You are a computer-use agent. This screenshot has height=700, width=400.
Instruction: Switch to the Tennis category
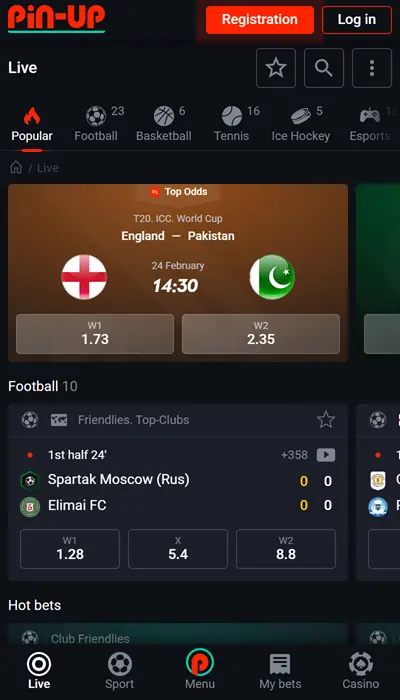(231, 124)
